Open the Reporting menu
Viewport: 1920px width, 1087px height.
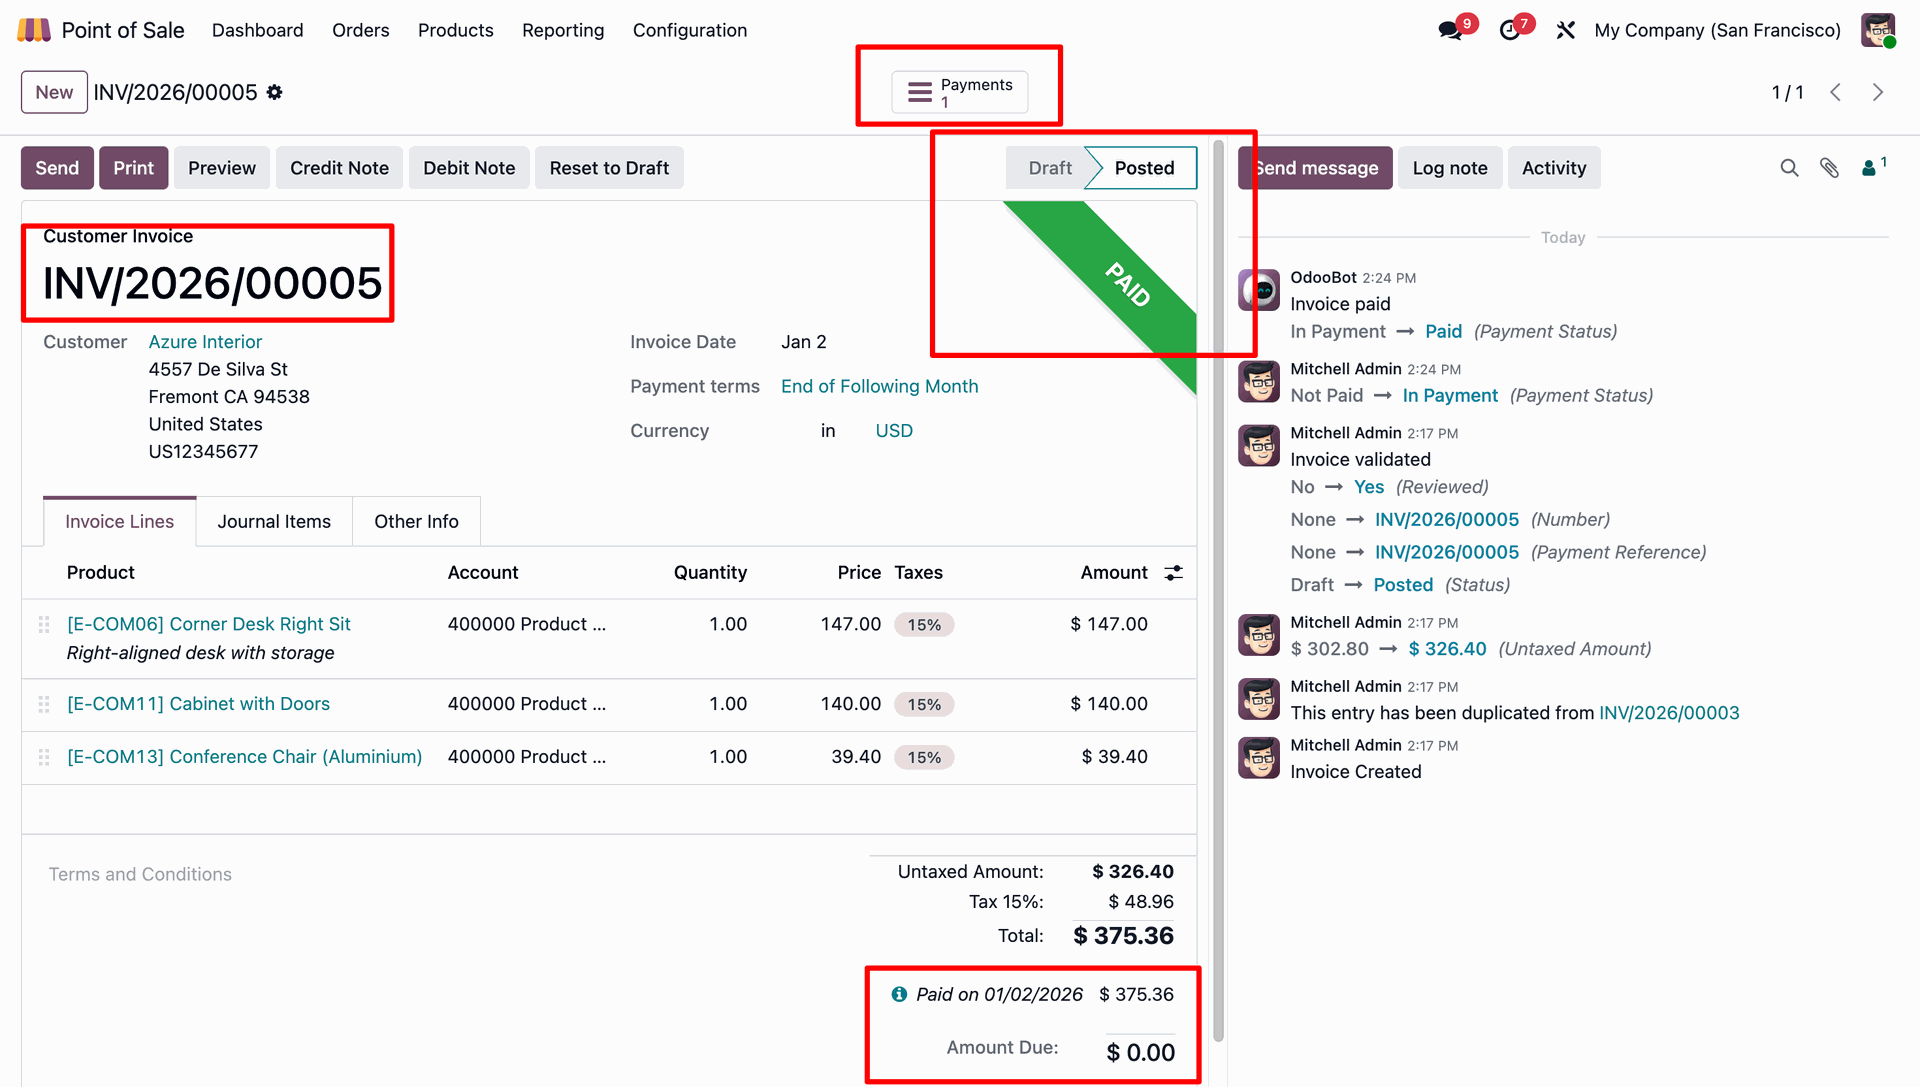pyautogui.click(x=563, y=30)
